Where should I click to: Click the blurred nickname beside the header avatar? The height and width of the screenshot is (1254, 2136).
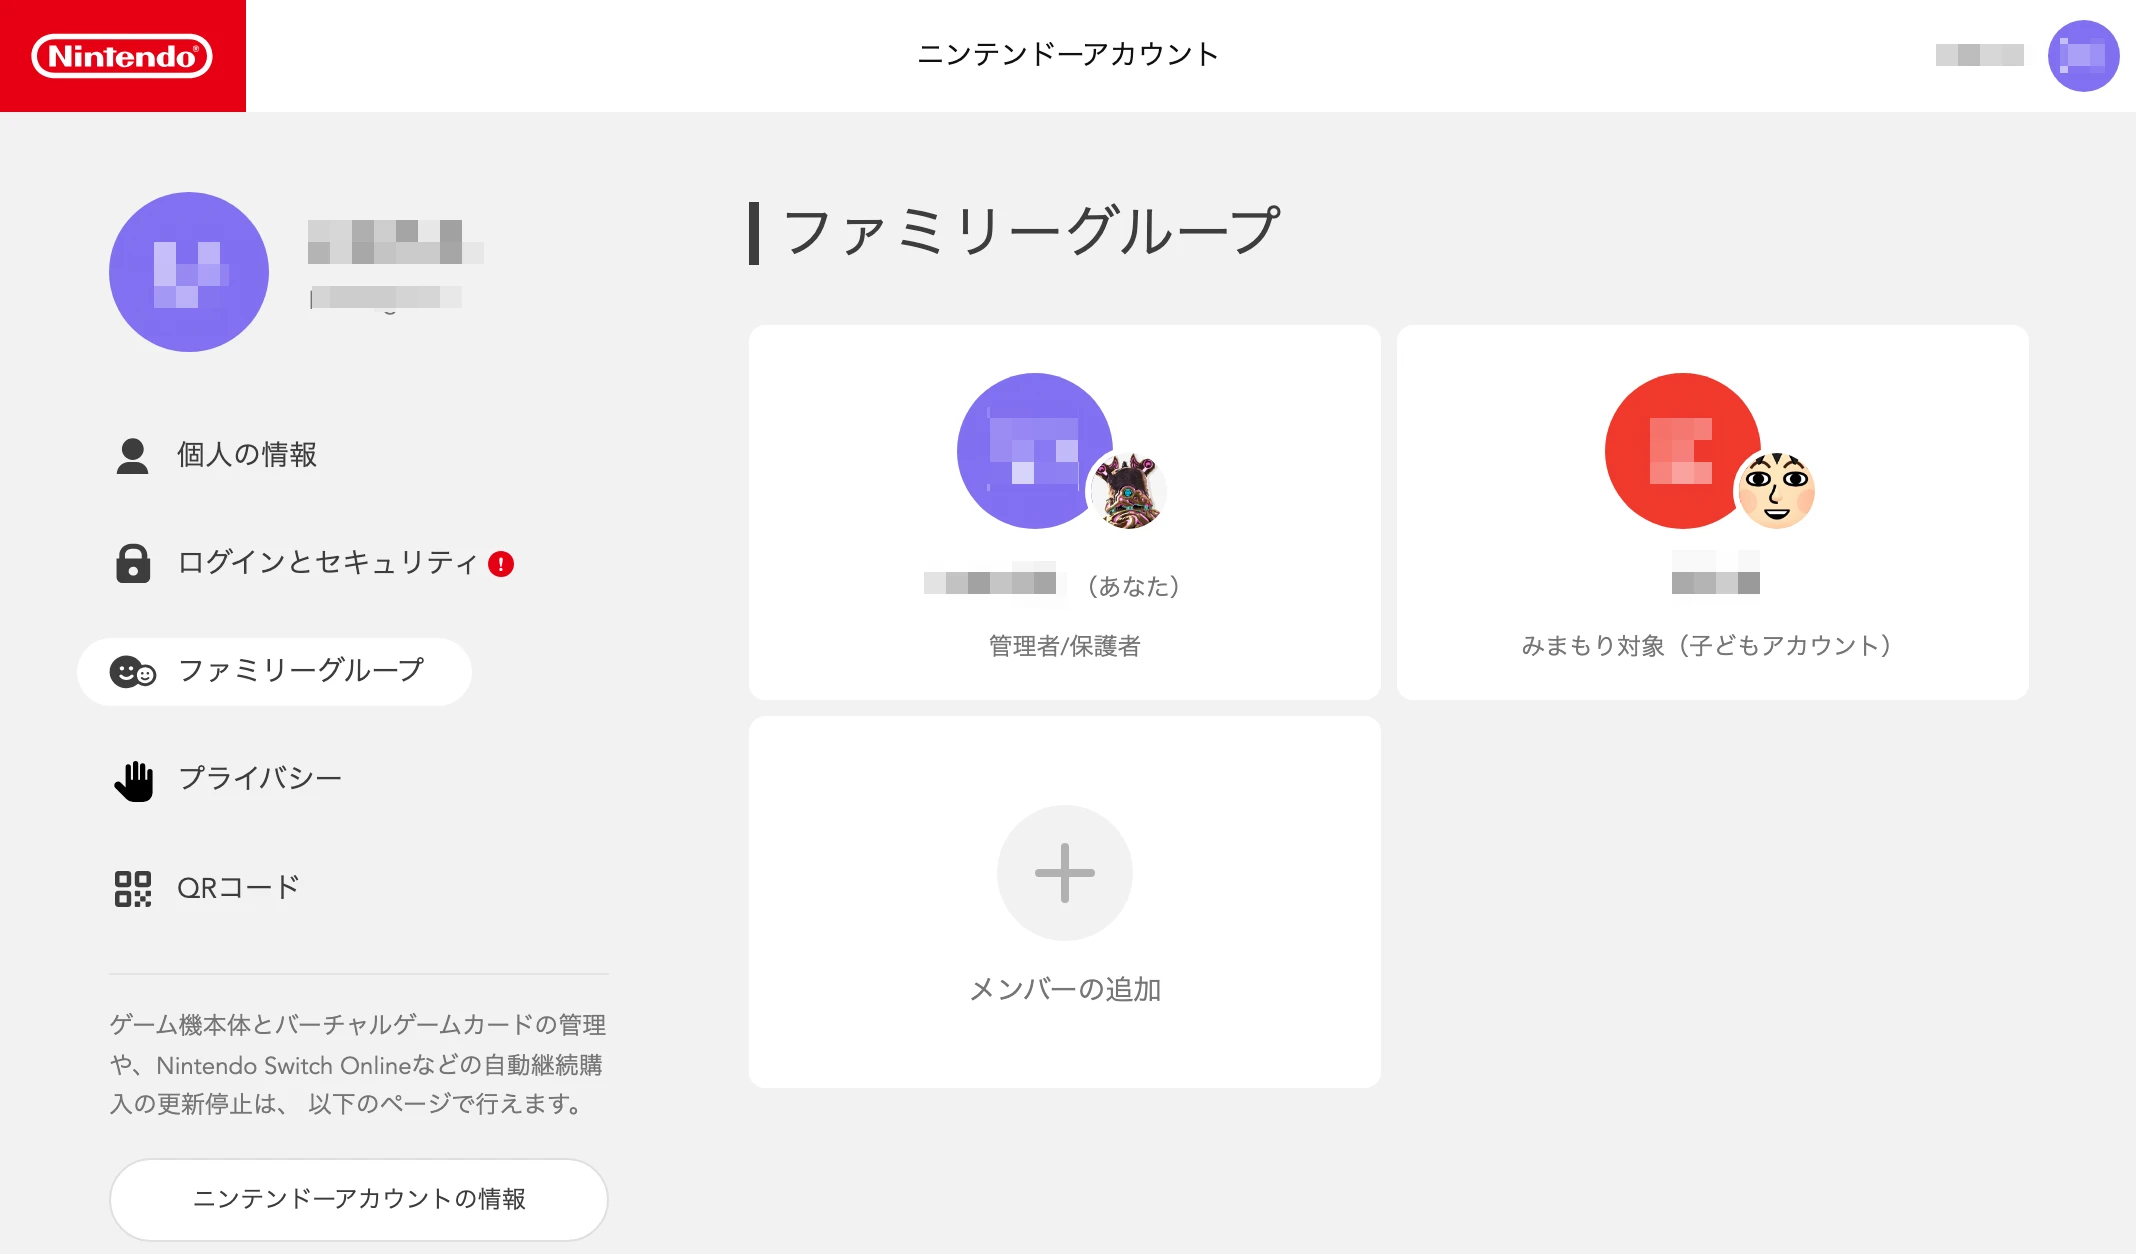1979,55
